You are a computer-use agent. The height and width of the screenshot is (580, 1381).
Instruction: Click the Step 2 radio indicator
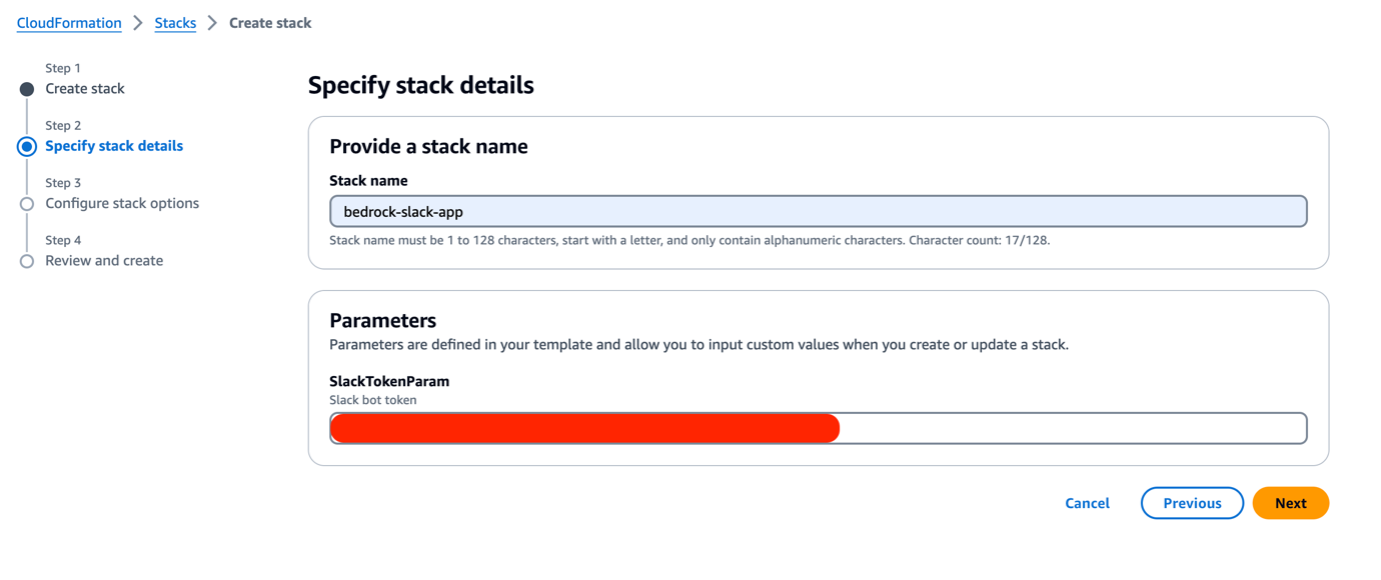[x=27, y=145]
